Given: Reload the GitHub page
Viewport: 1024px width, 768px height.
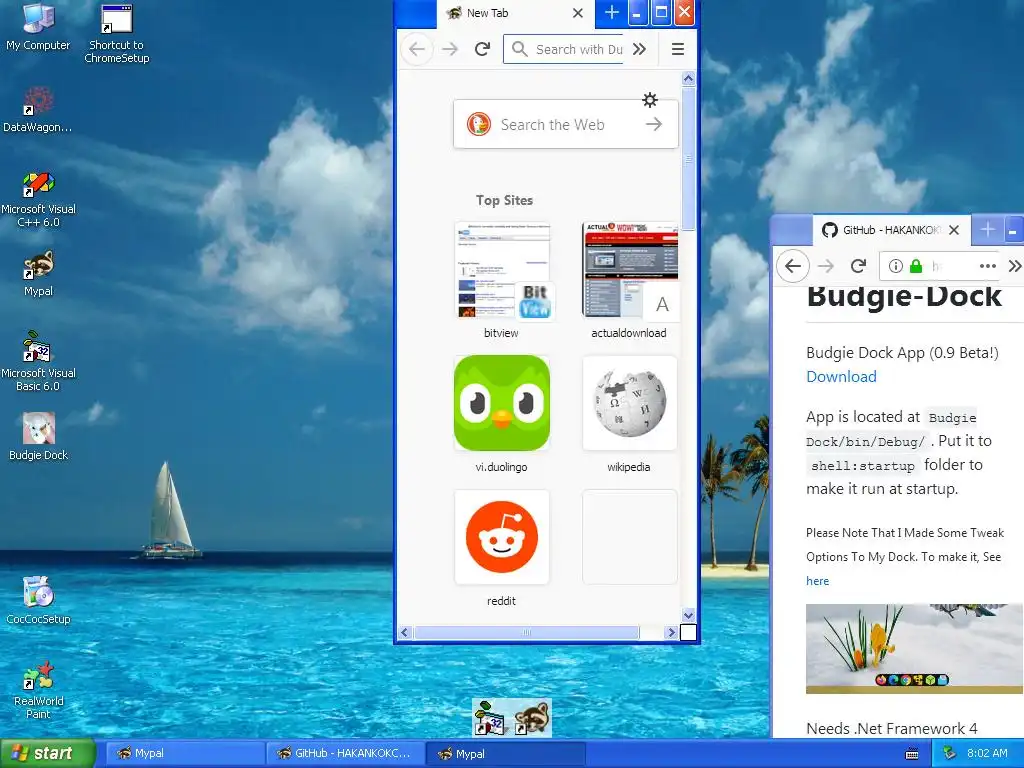Looking at the screenshot, I should [x=859, y=266].
